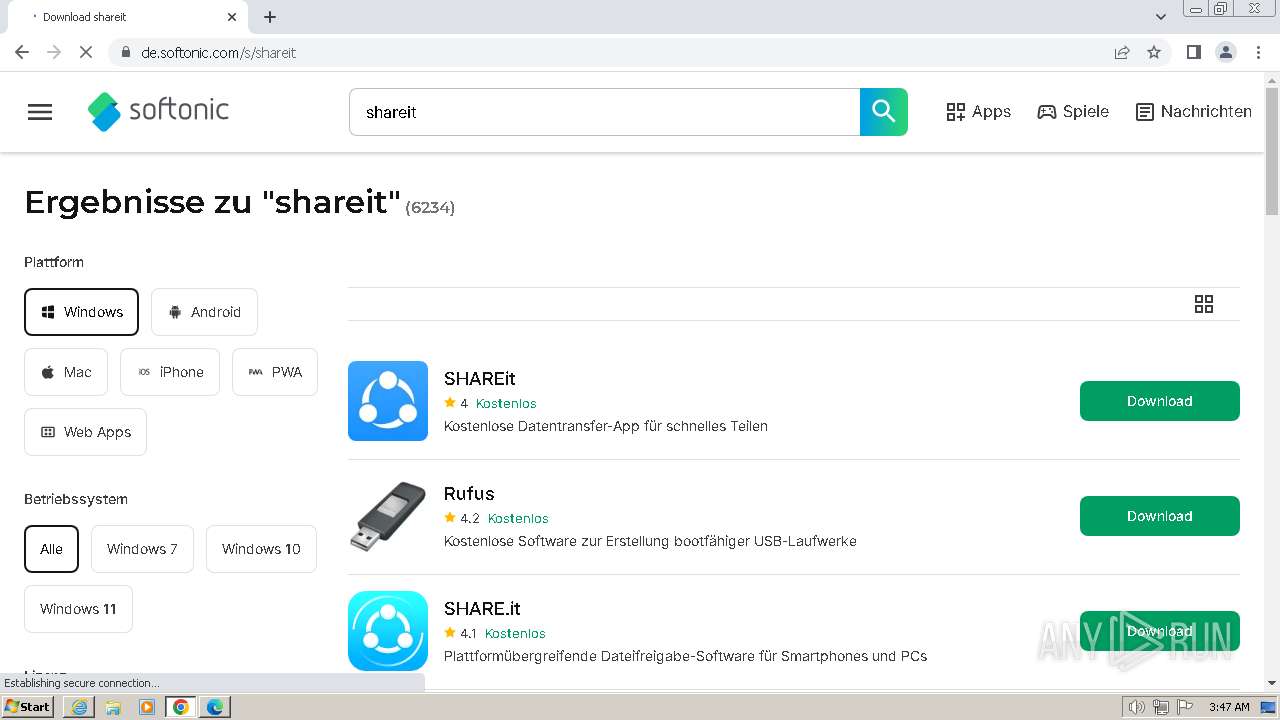Screen dimensions: 1280x720
Task: Download SHAREit
Action: pyautogui.click(x=1160, y=401)
